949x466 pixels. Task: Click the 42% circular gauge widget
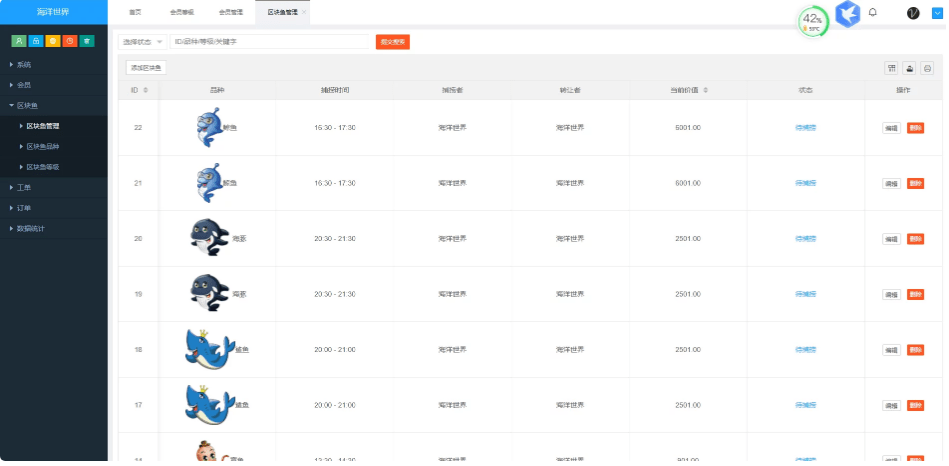click(813, 22)
